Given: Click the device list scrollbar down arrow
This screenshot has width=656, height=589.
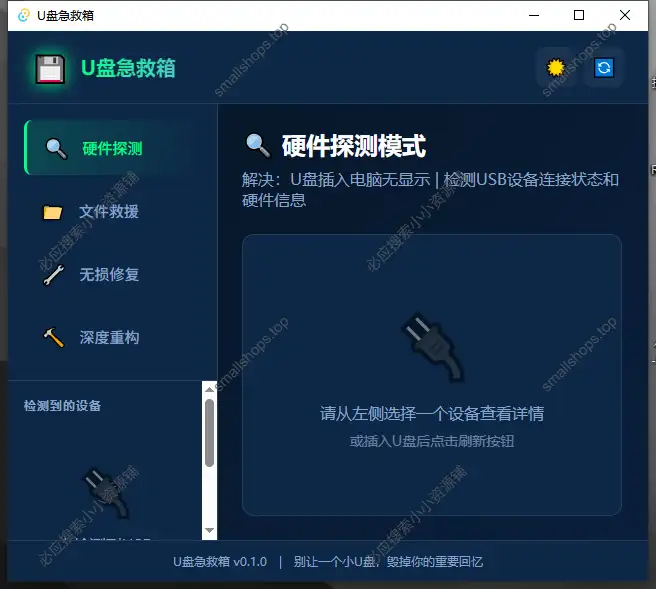Looking at the screenshot, I should coord(210,530).
